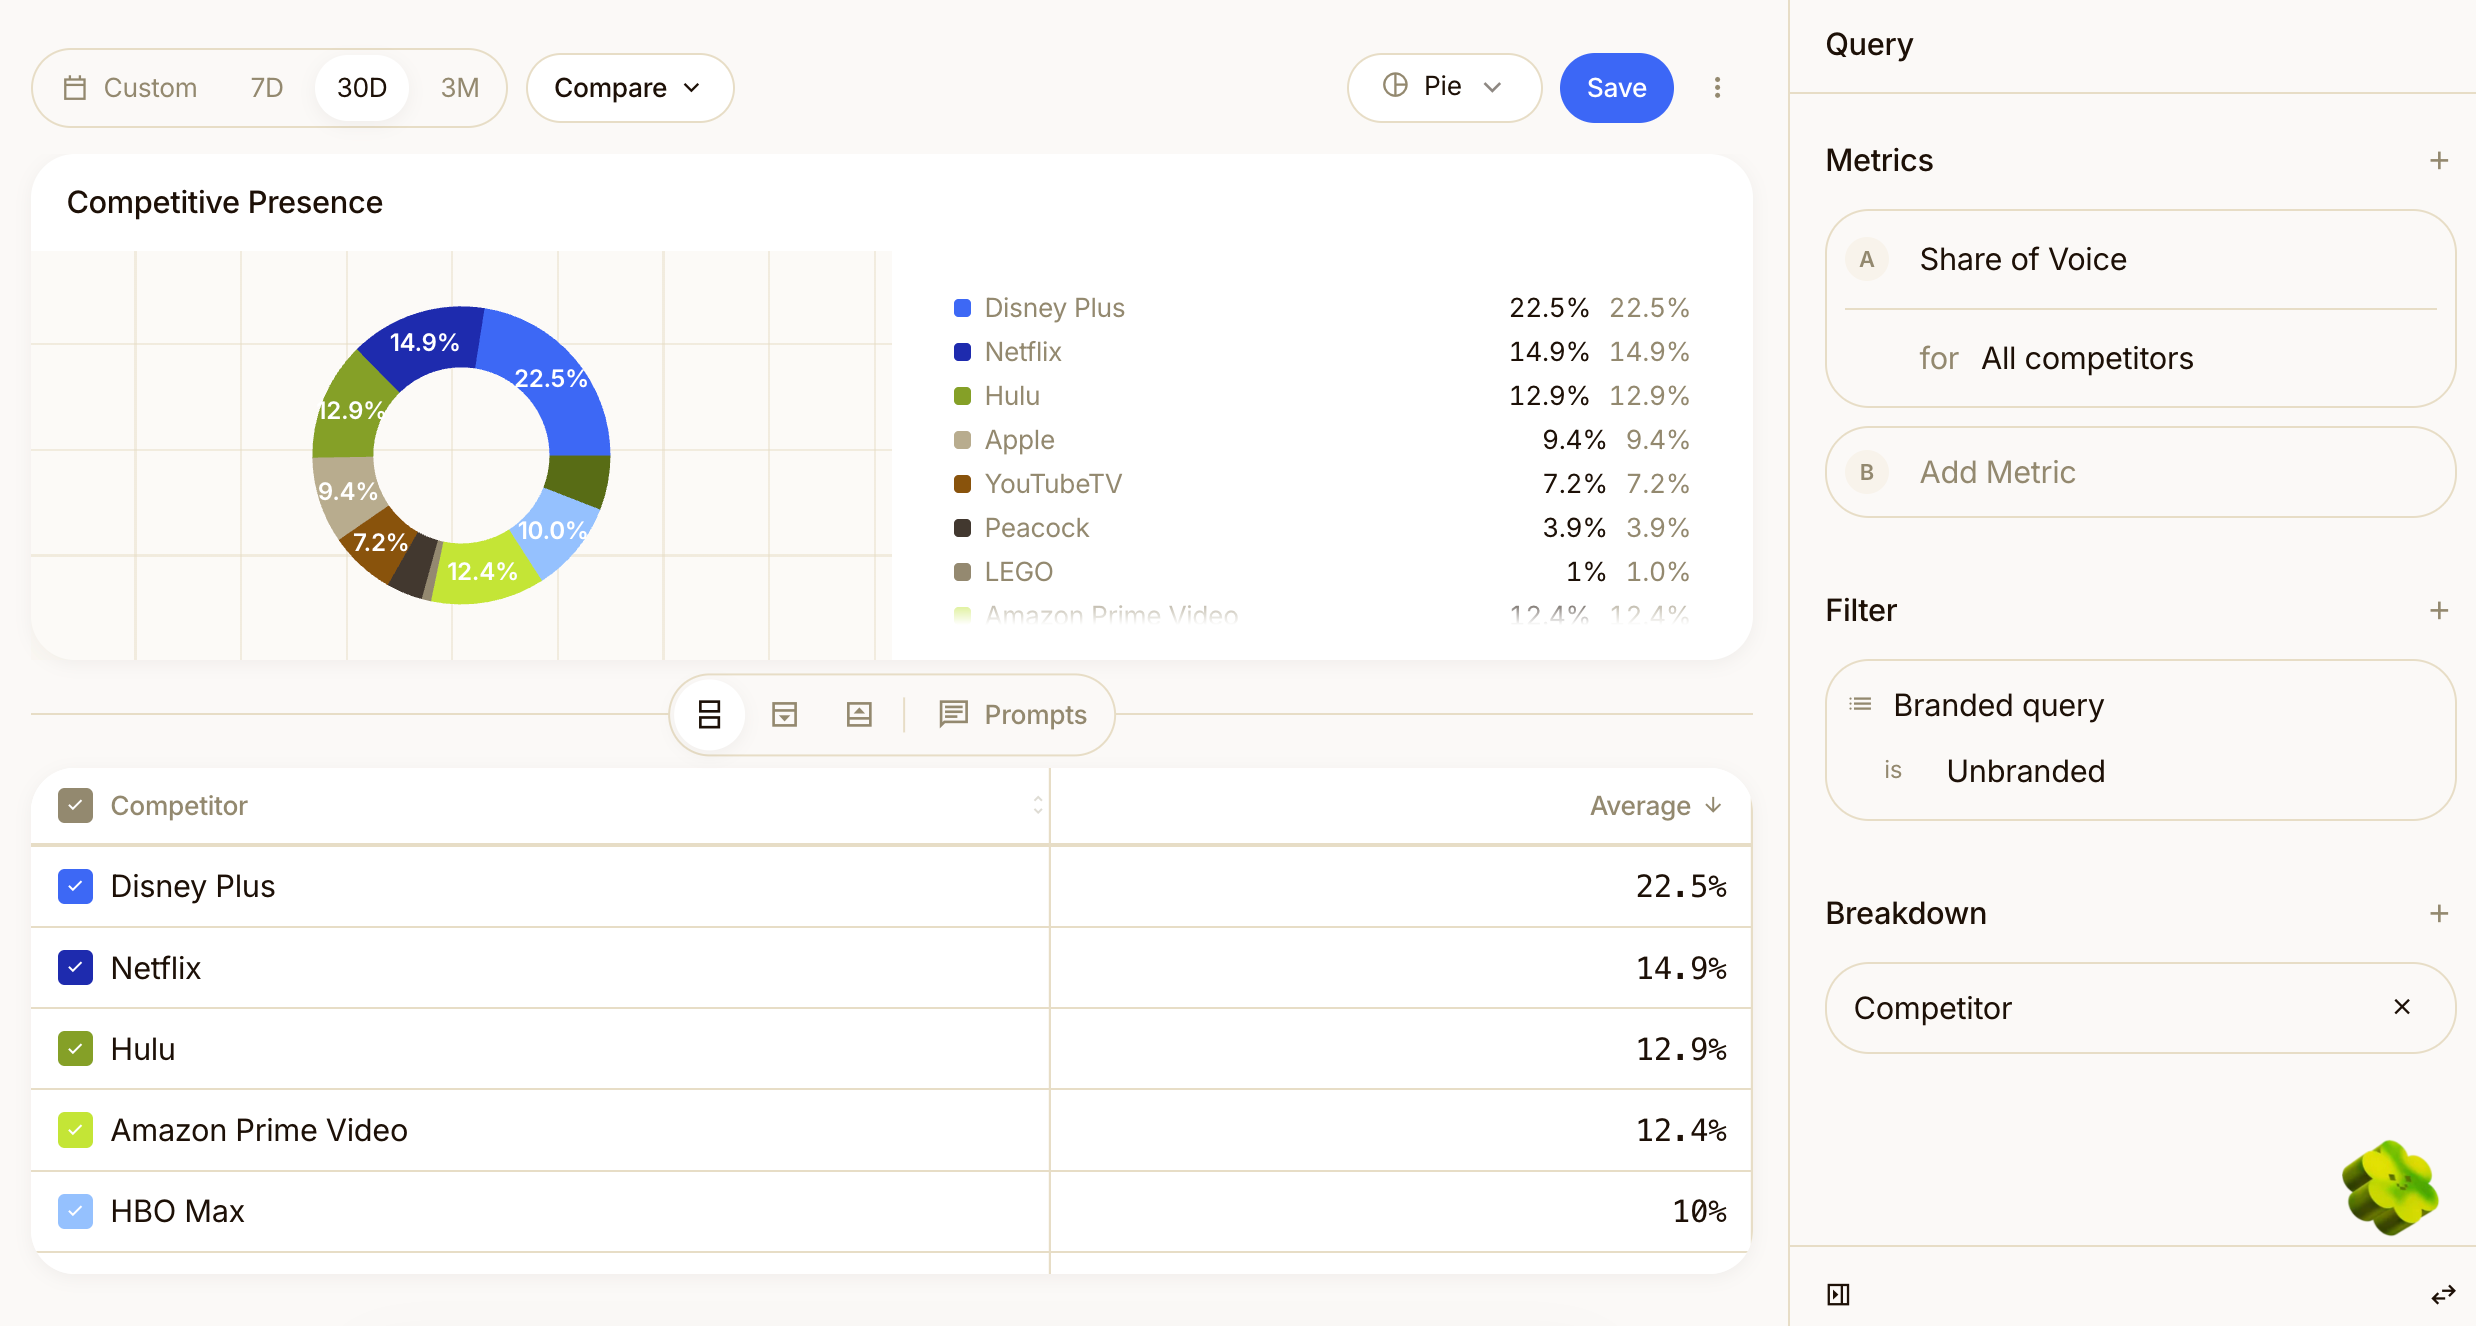Click the Hulu legend color swatch

962,396
